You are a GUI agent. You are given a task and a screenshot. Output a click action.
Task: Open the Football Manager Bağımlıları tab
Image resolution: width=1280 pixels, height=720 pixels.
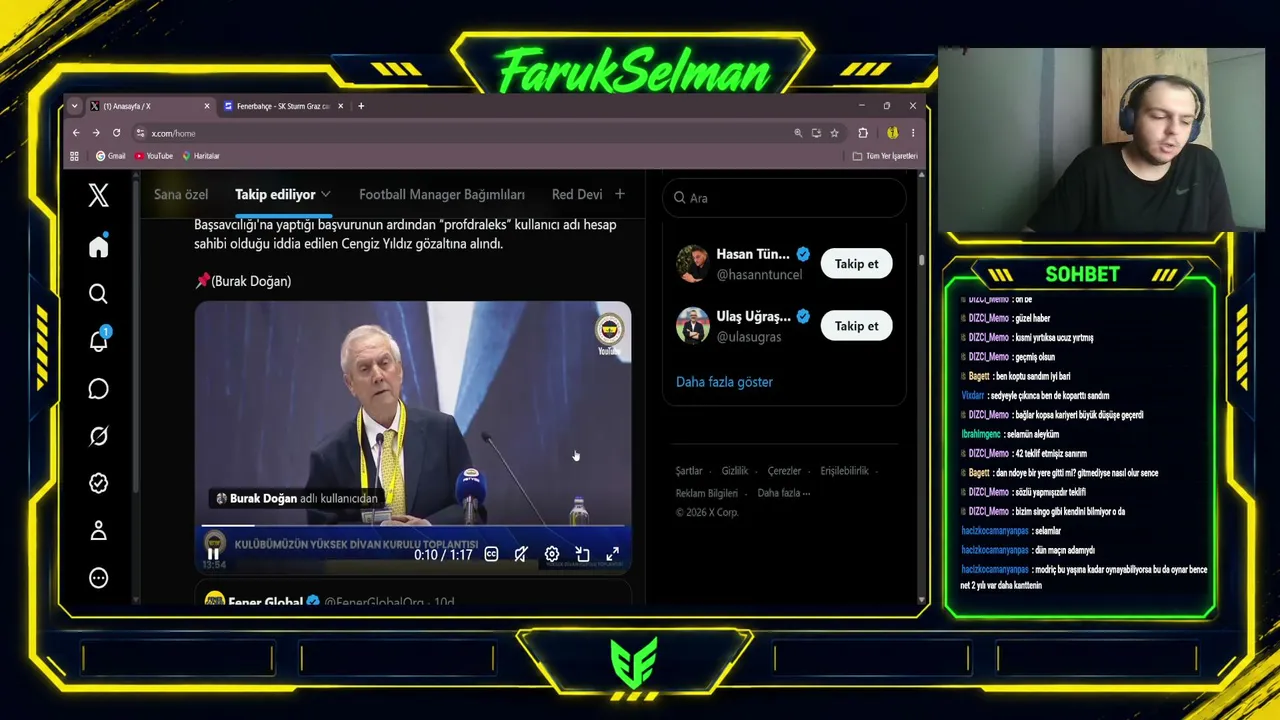pos(442,194)
